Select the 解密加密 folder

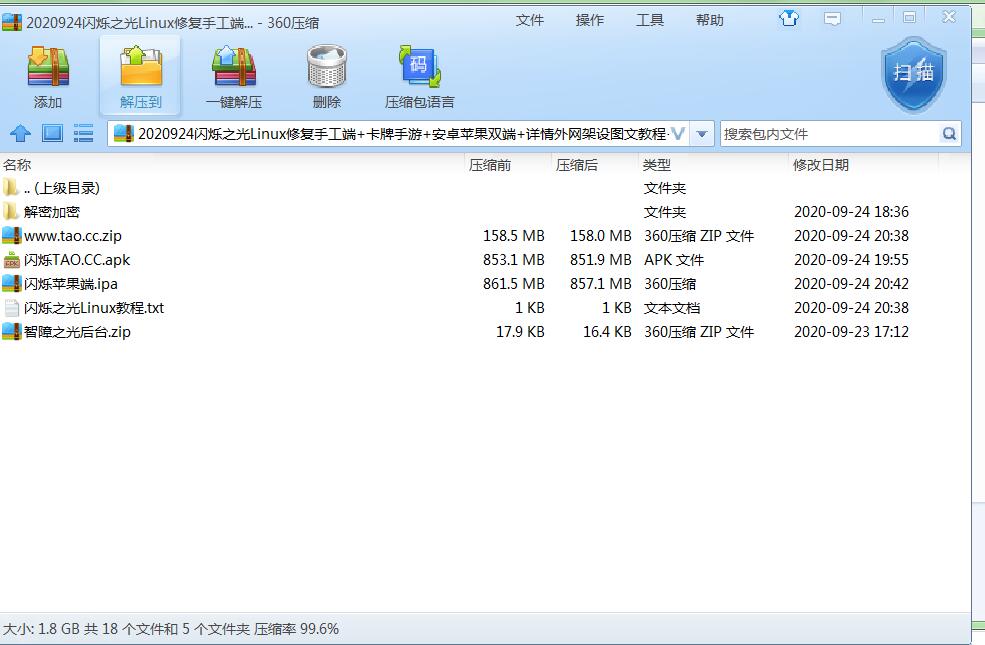52,212
